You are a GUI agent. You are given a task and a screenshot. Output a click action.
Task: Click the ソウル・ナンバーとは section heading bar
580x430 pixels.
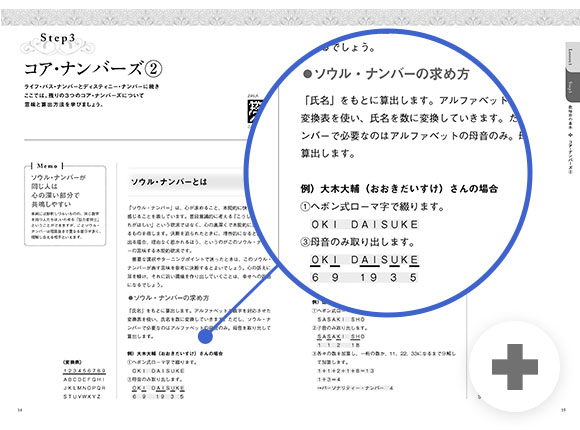186,182
